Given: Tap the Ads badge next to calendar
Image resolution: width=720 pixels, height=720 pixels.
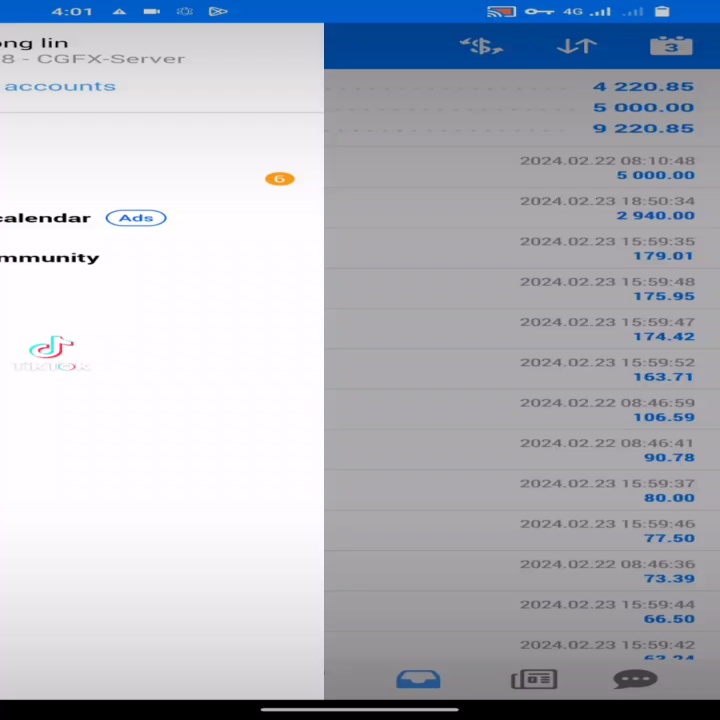Looking at the screenshot, I should [x=136, y=218].
